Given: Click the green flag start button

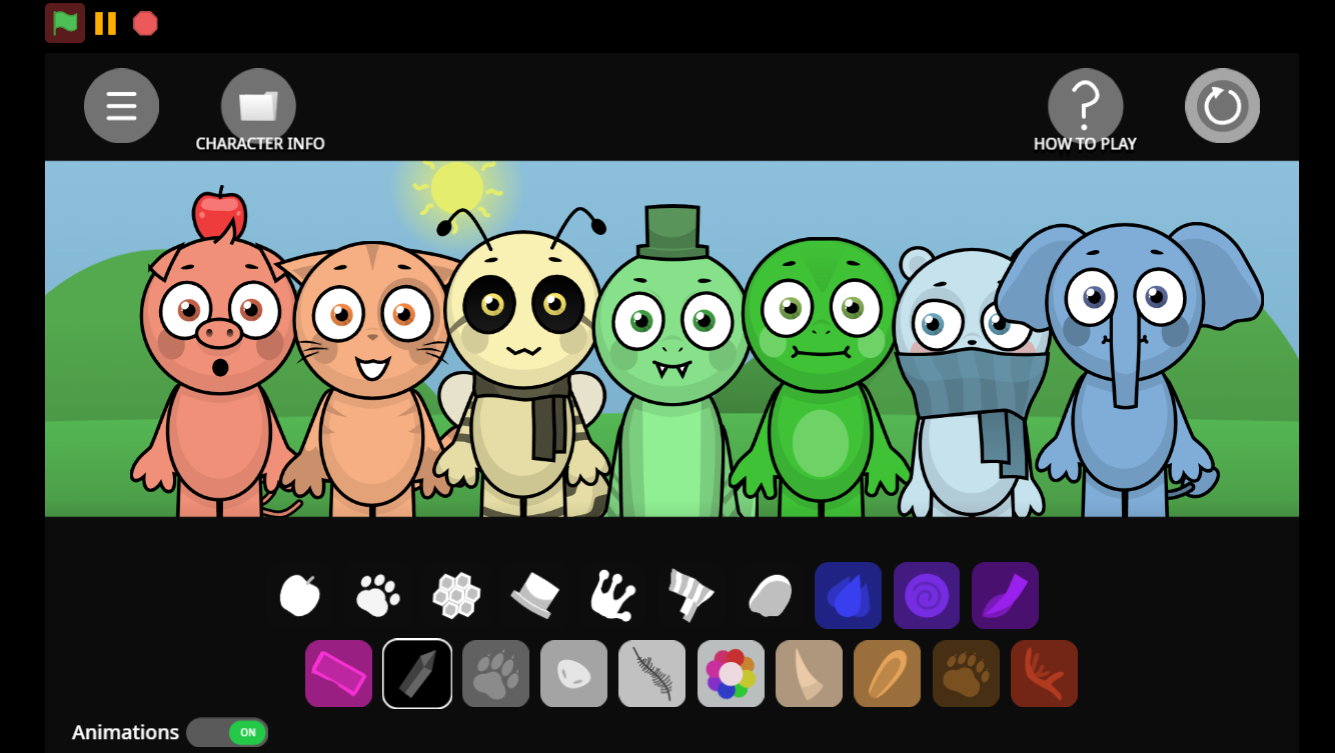Looking at the screenshot, I should (x=65, y=23).
